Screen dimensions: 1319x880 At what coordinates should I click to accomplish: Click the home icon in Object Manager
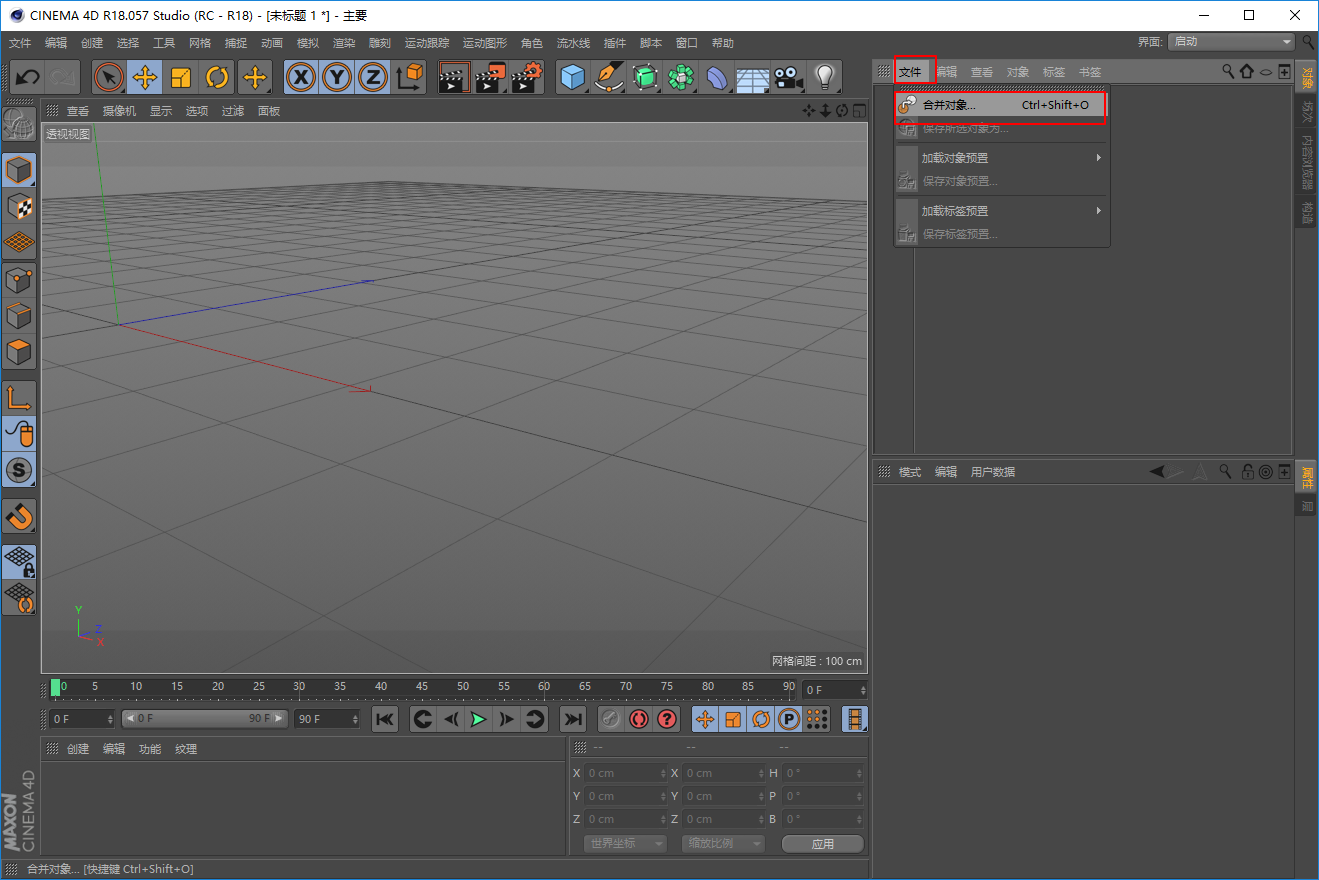[1246, 72]
